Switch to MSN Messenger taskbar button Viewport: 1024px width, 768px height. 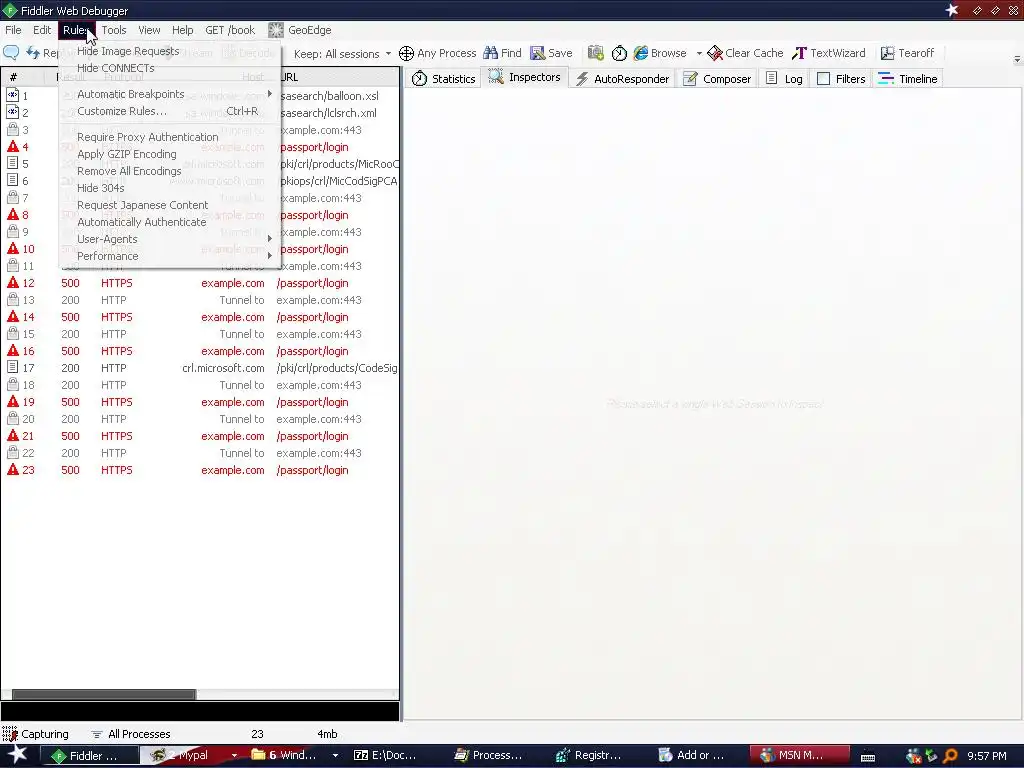799,756
